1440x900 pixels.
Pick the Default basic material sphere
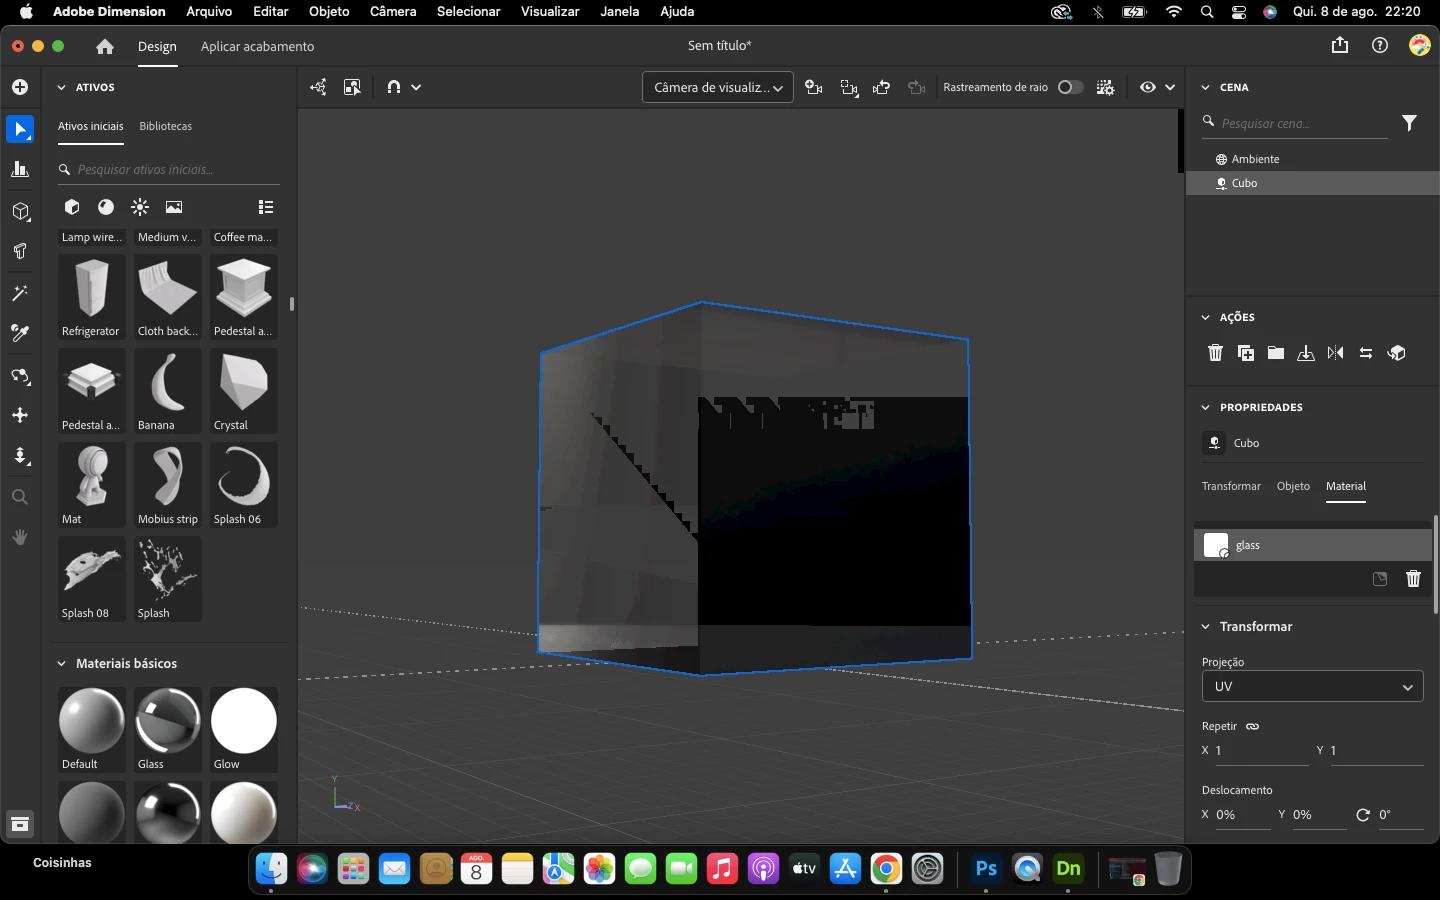[92, 720]
